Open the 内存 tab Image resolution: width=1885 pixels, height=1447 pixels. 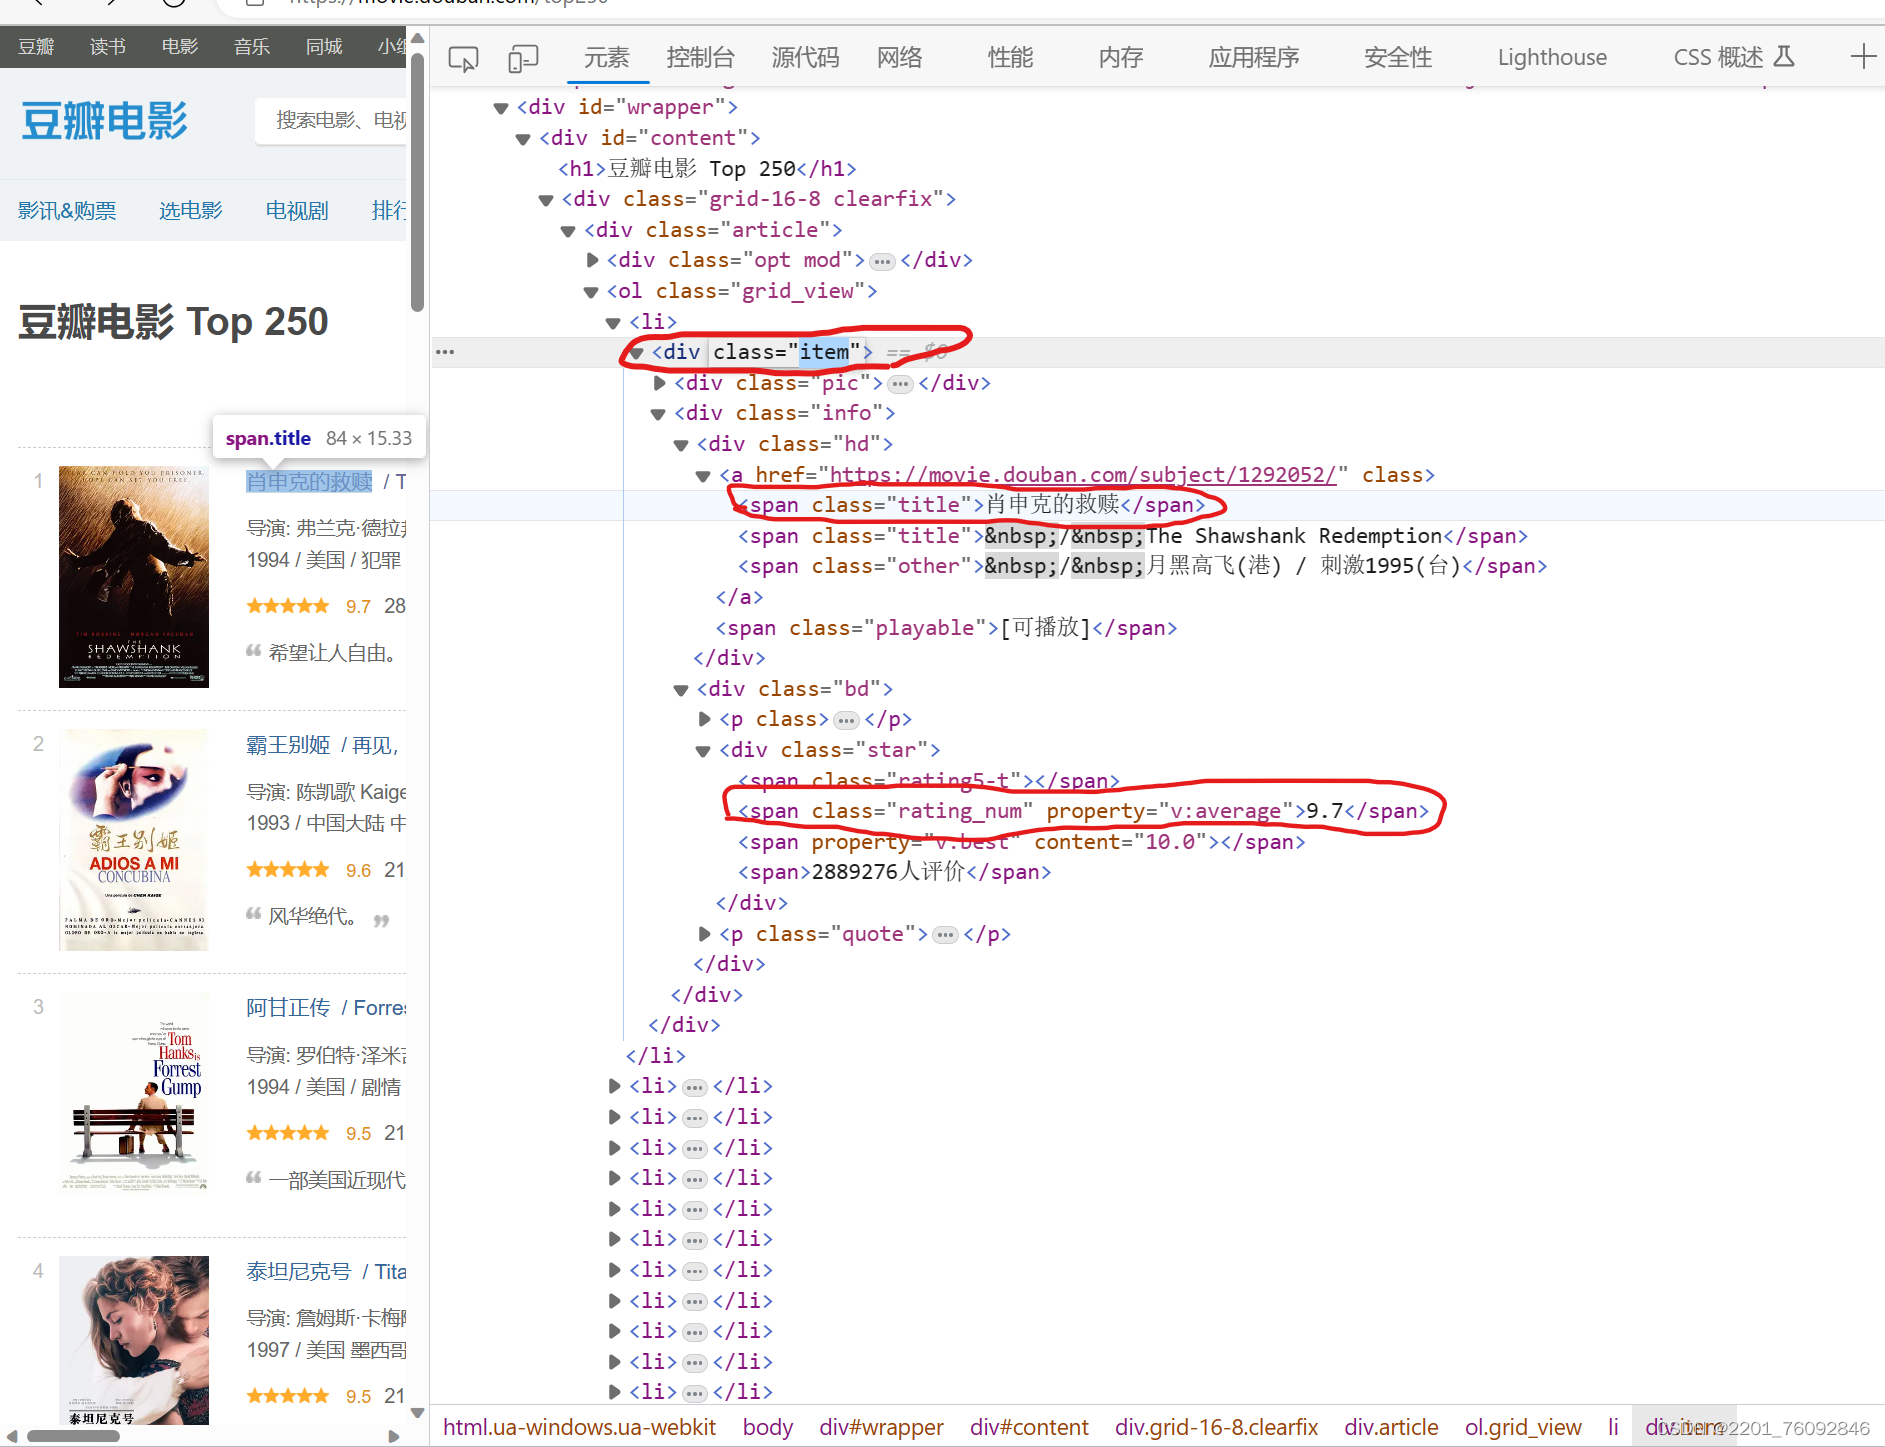(1121, 58)
